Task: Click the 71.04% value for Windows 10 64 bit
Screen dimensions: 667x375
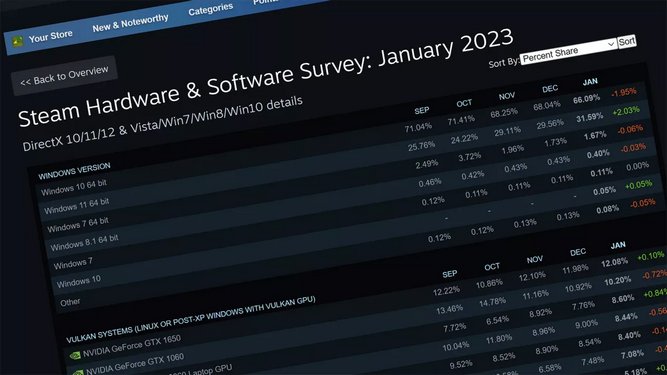Action: click(x=418, y=128)
